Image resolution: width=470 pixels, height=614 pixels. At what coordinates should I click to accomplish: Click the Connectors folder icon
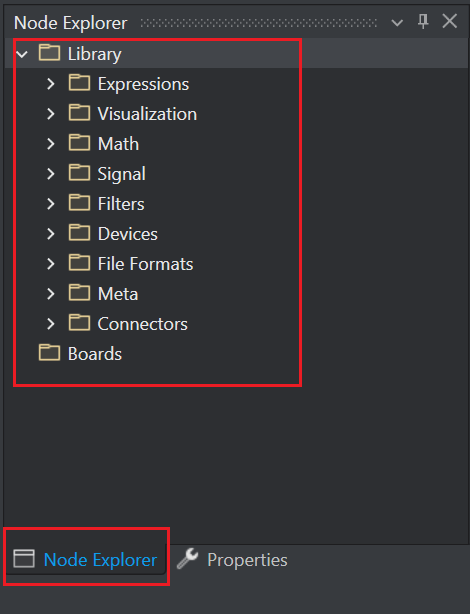click(x=80, y=323)
